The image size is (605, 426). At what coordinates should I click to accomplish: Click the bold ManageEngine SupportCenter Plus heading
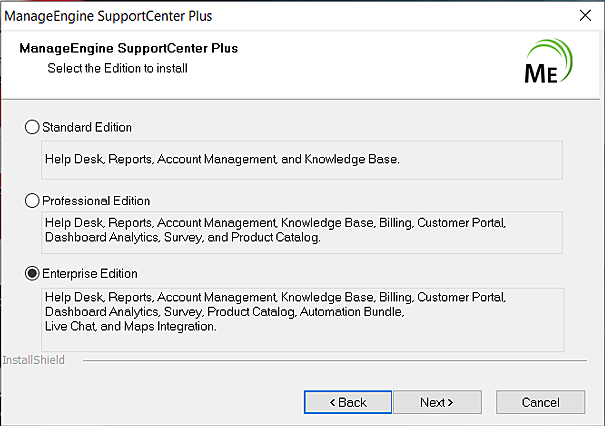click(x=128, y=48)
